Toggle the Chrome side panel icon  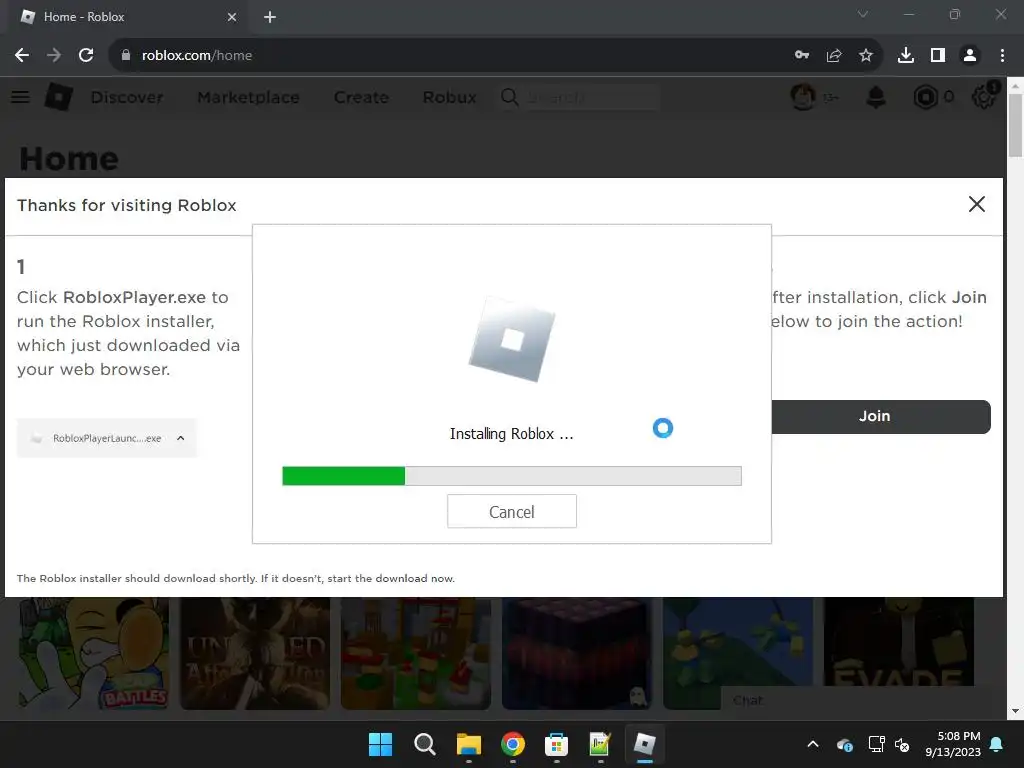(x=938, y=56)
